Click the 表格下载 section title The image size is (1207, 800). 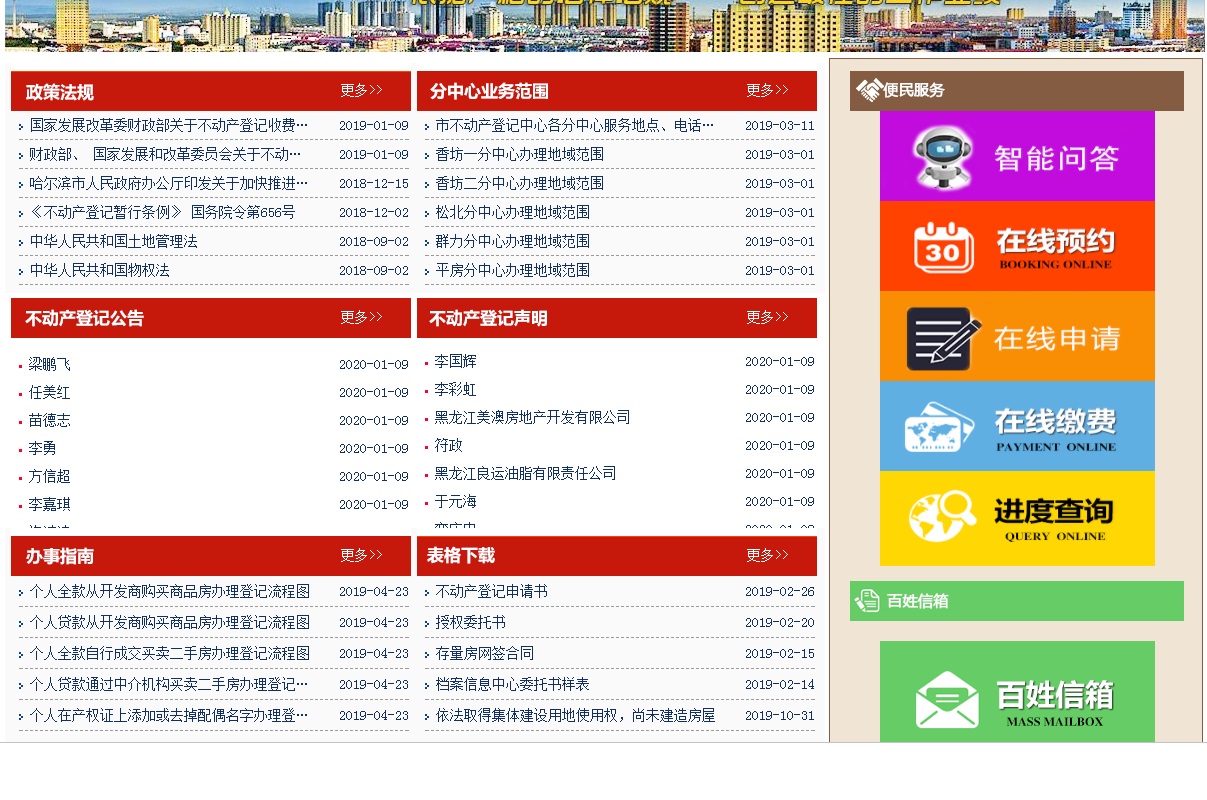(x=461, y=555)
